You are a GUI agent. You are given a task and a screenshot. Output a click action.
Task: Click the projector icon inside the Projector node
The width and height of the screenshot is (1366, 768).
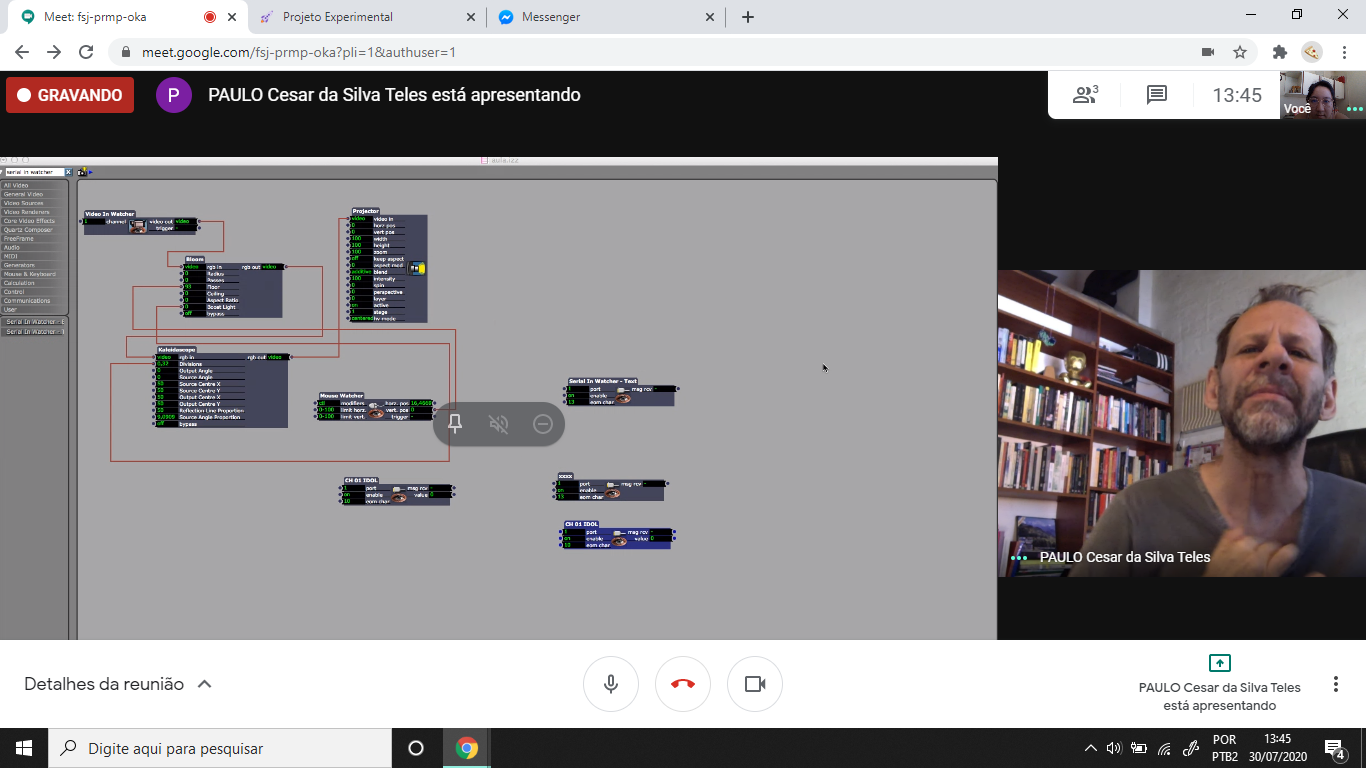(x=417, y=268)
